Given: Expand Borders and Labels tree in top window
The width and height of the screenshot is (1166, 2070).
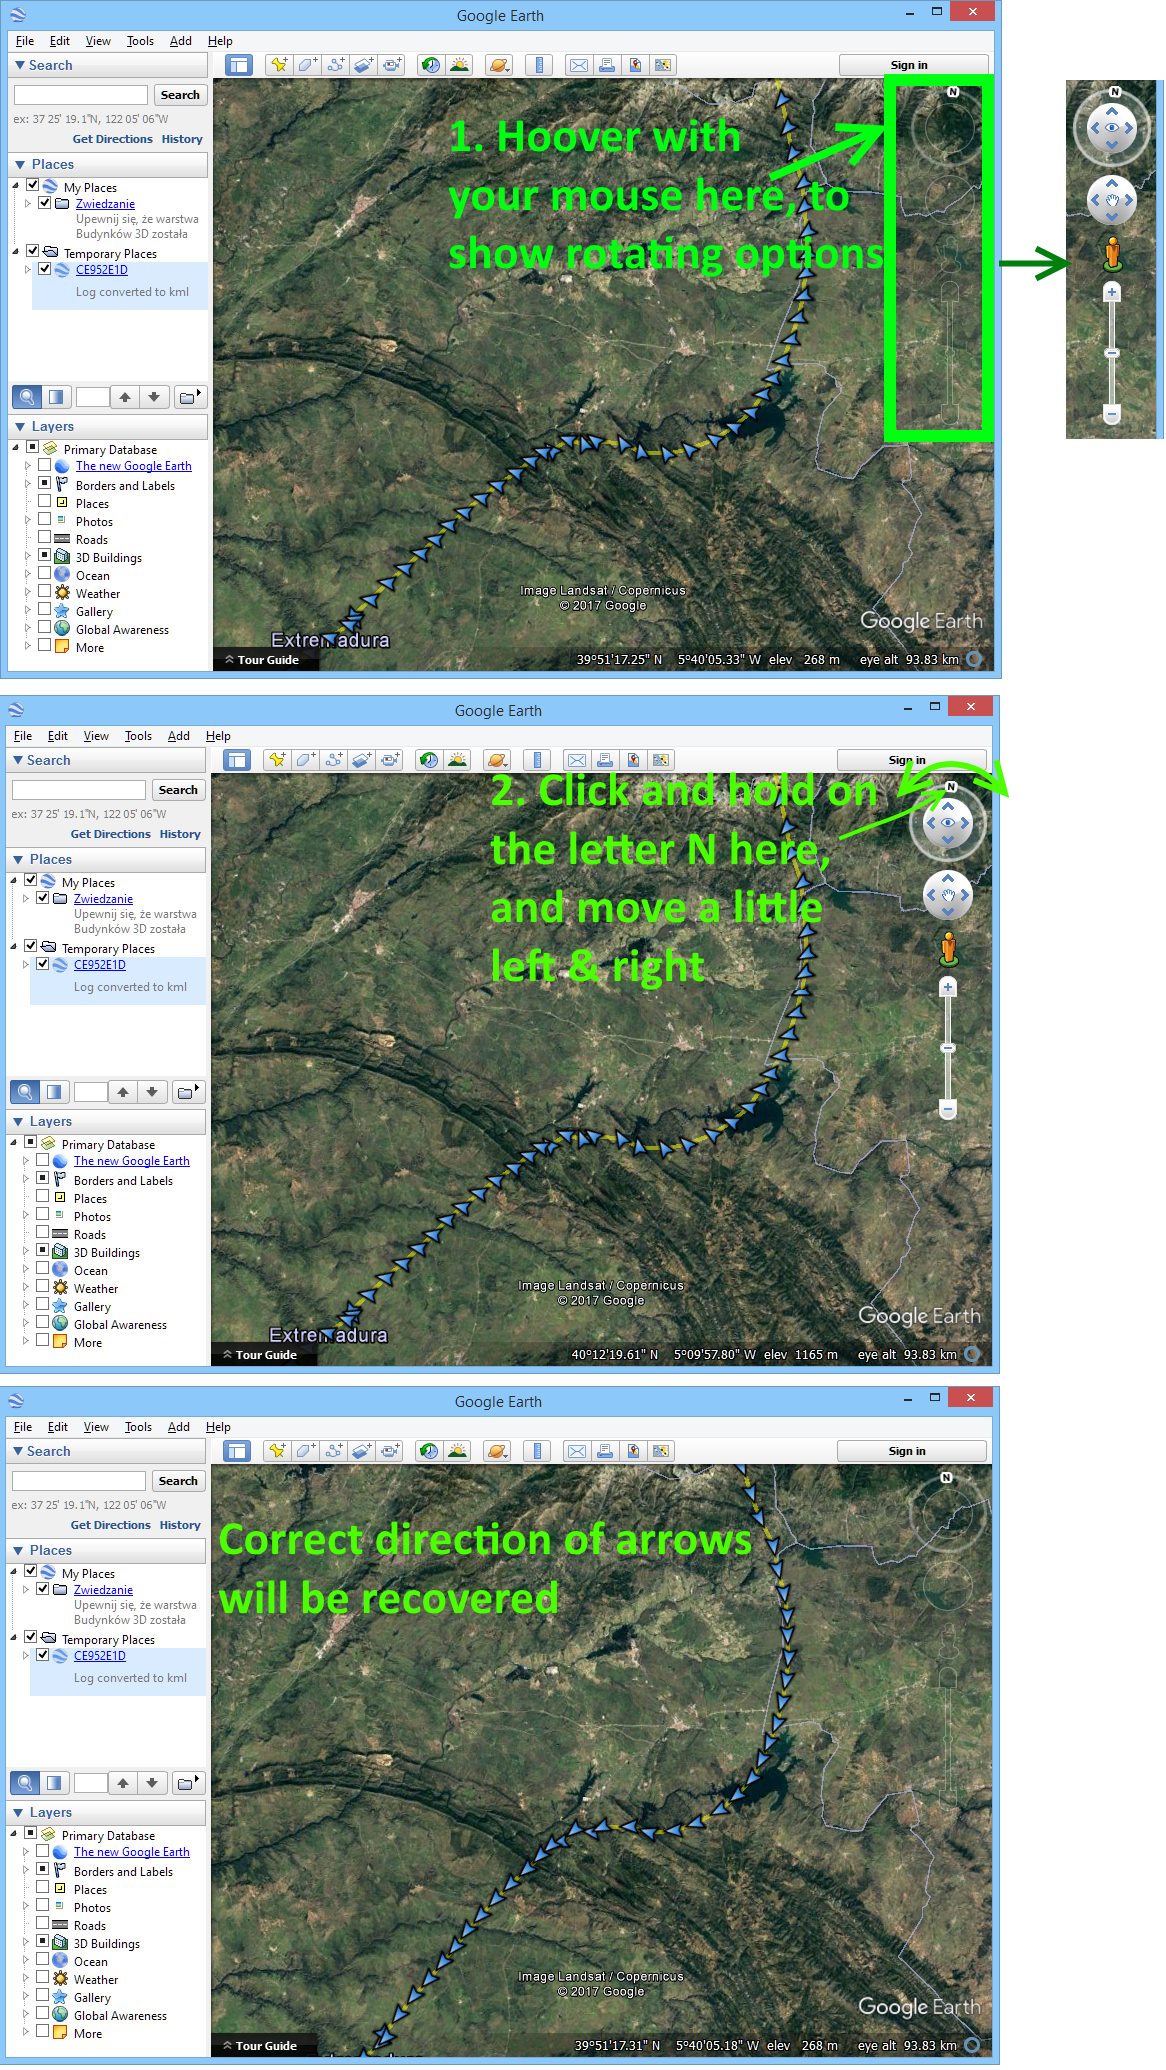Looking at the screenshot, I should coord(28,484).
